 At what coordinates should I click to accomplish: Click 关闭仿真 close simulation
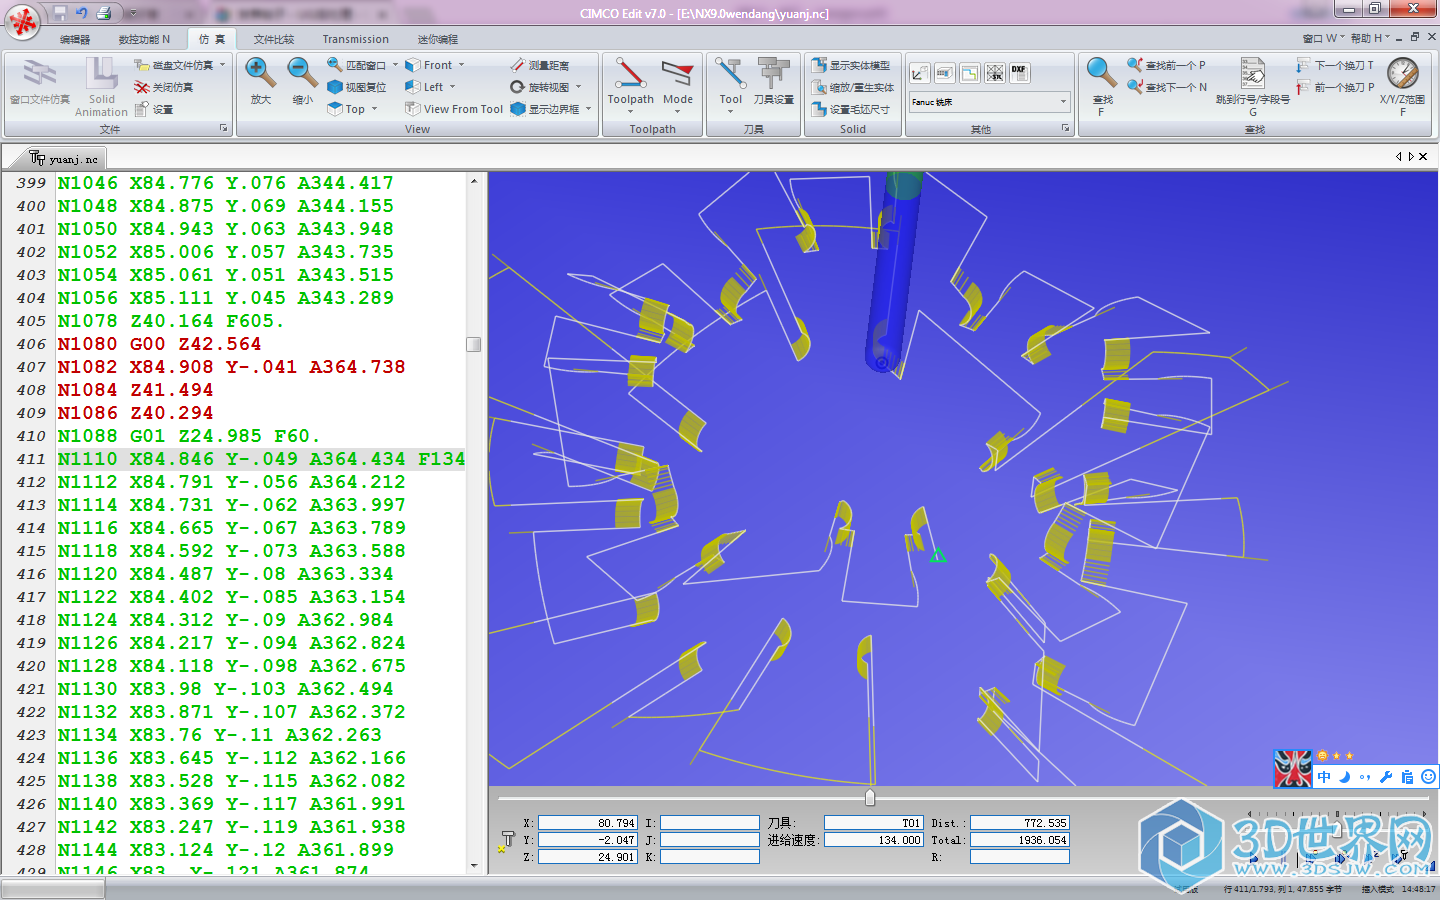(163, 87)
